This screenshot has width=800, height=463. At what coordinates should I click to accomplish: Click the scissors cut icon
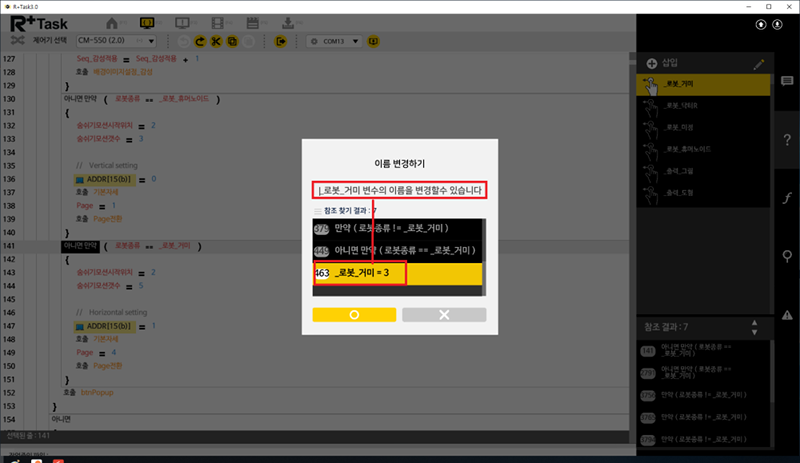[x=216, y=41]
